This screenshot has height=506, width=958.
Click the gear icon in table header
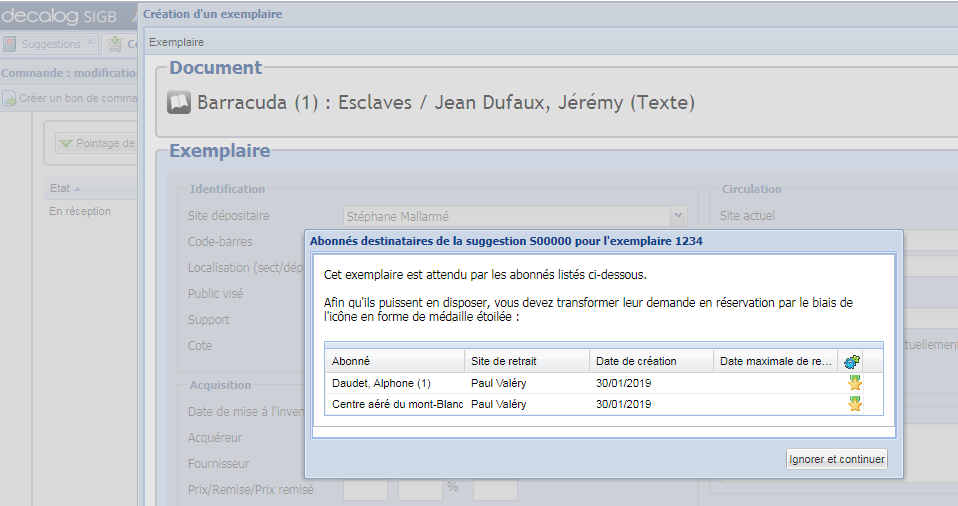[x=852, y=361]
